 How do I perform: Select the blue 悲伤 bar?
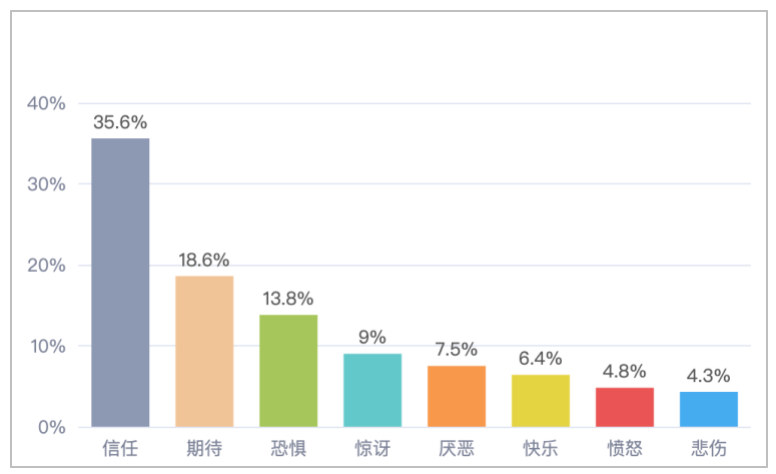[708, 409]
